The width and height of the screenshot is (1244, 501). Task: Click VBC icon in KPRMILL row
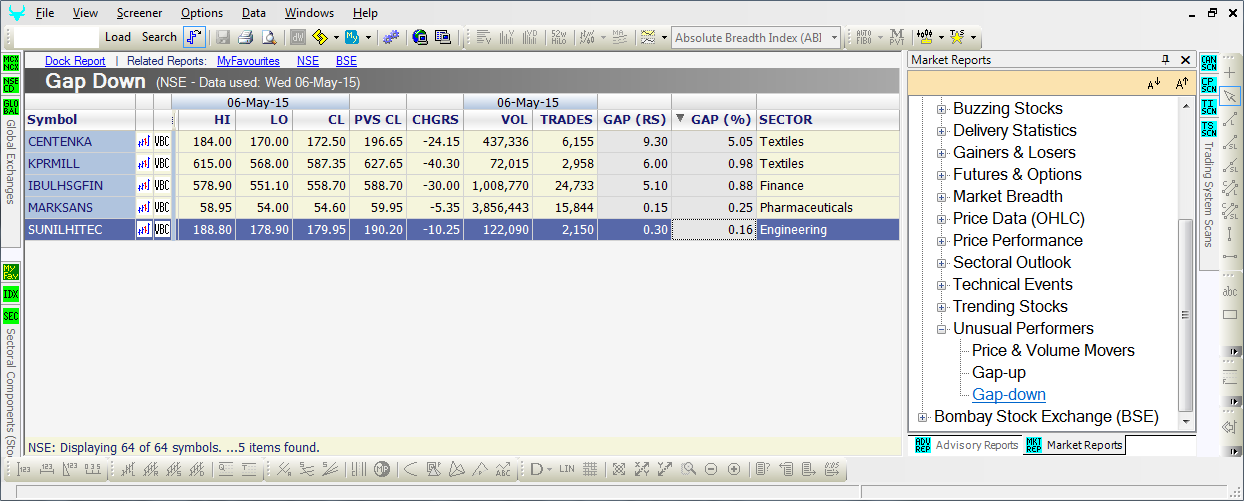pyautogui.click(x=162, y=164)
